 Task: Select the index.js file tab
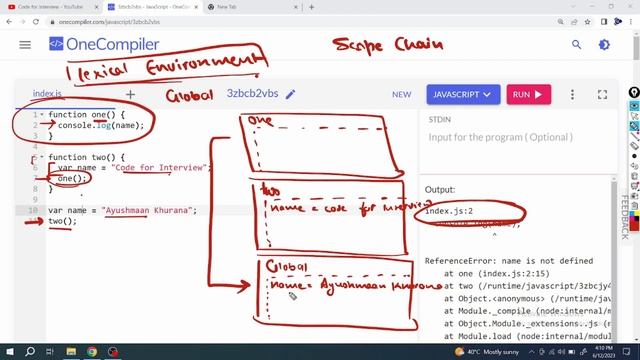pos(47,93)
